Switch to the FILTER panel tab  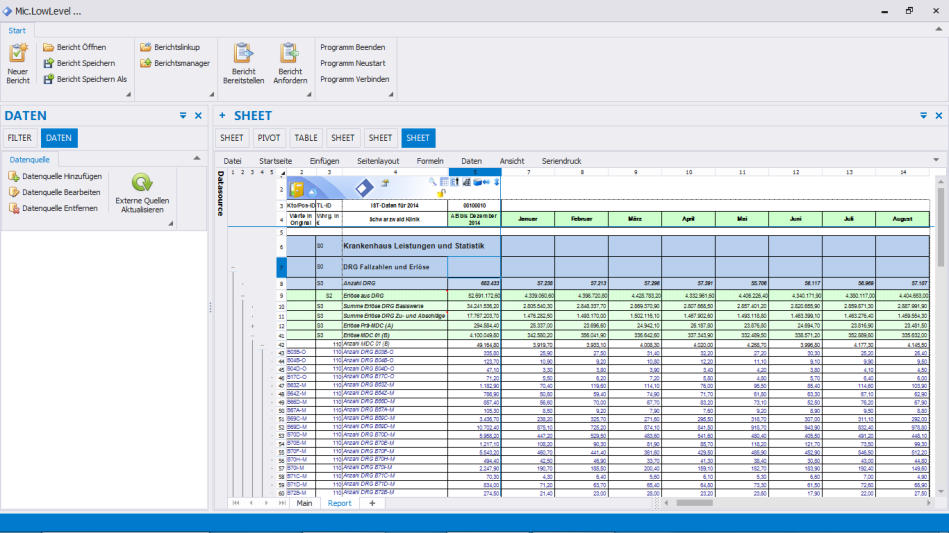click(x=19, y=138)
